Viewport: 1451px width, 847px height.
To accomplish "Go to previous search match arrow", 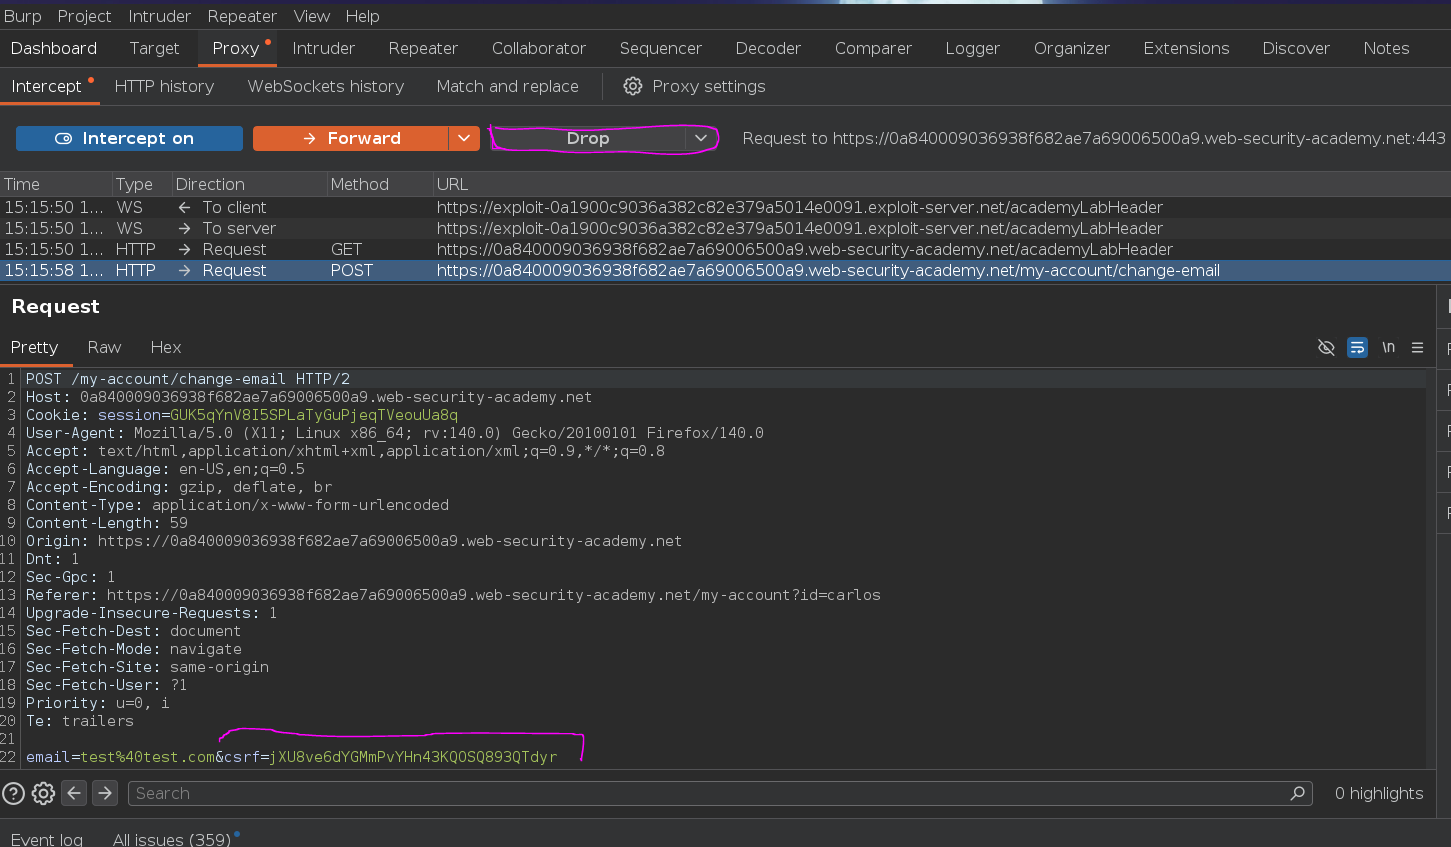I will (x=74, y=793).
